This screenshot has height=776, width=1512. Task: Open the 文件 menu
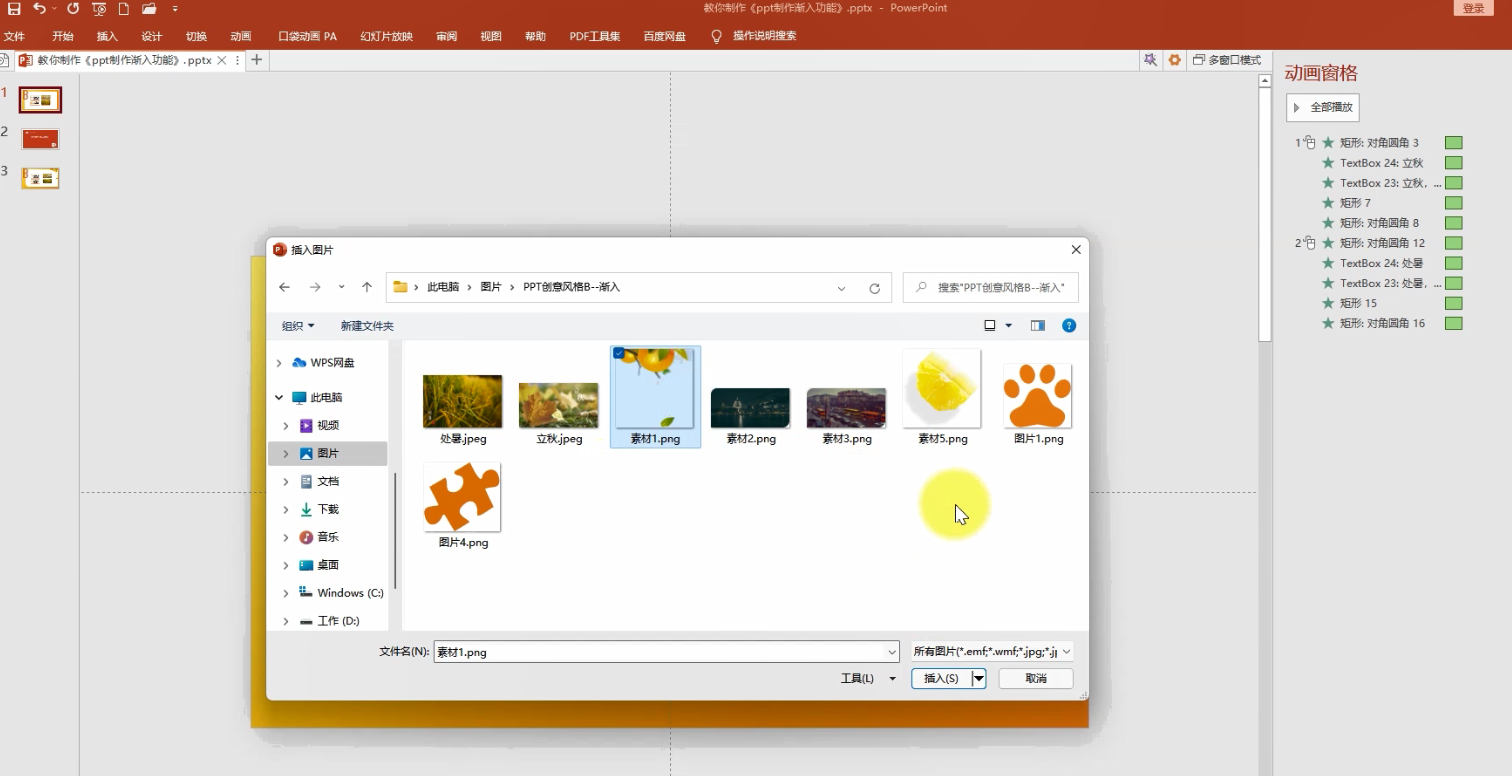(14, 36)
